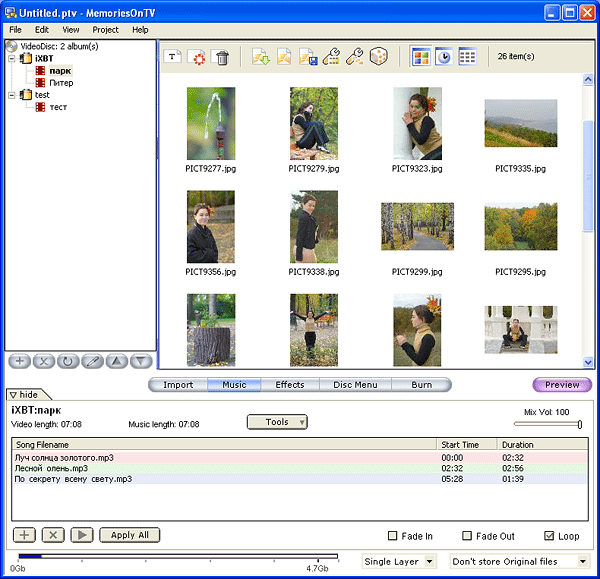Click the wrench icon with the grid
The height and width of the screenshot is (579, 600).
pos(331,57)
